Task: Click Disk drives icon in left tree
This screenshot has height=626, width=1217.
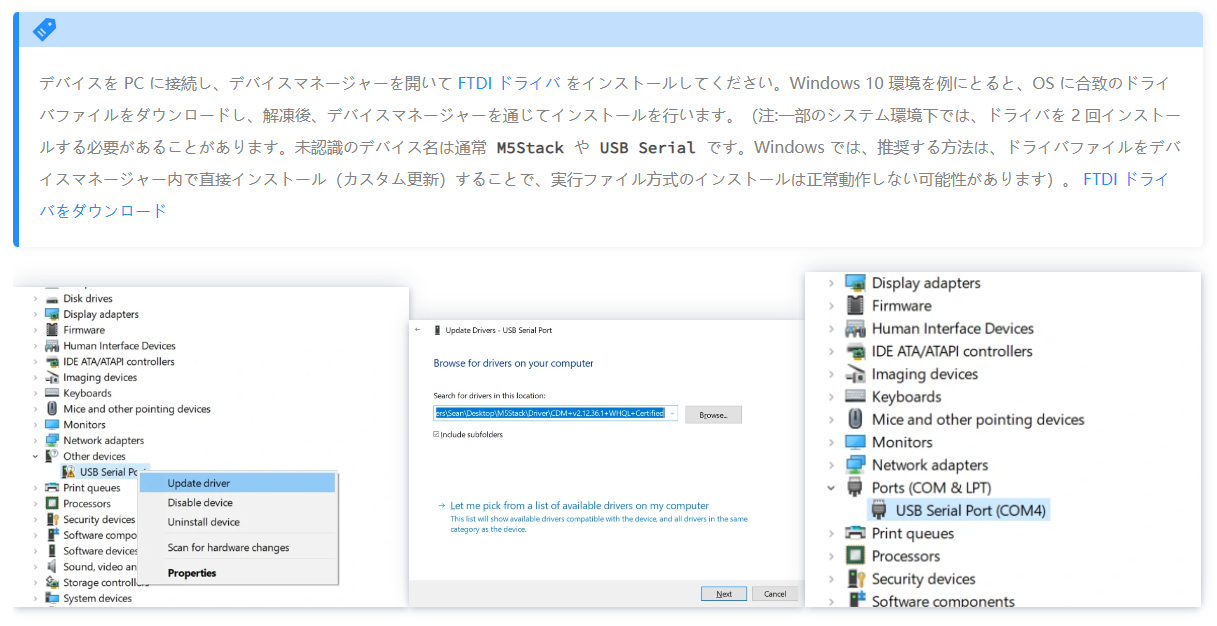Action: pyautogui.click(x=52, y=299)
